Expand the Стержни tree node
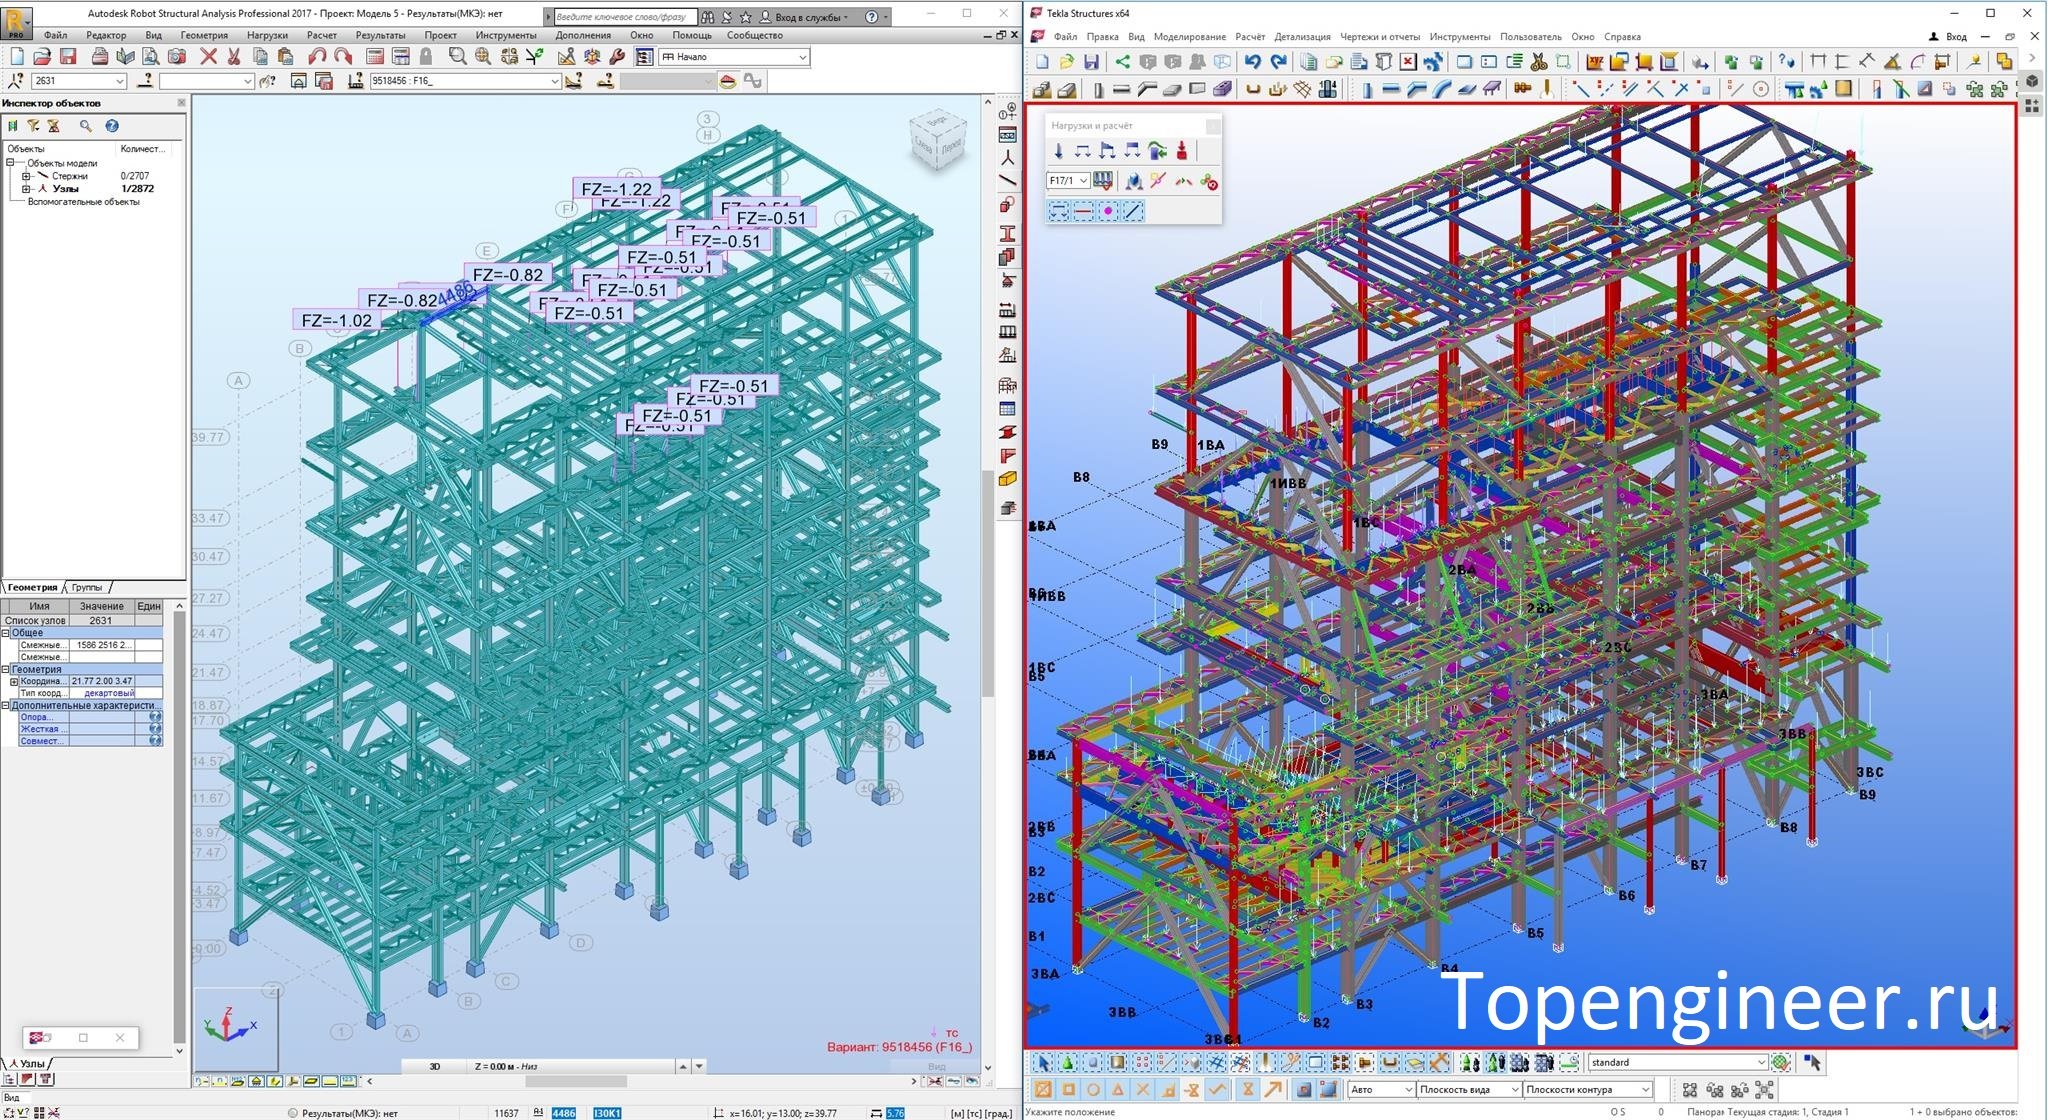Image resolution: width=2048 pixels, height=1120 pixels. [26, 176]
